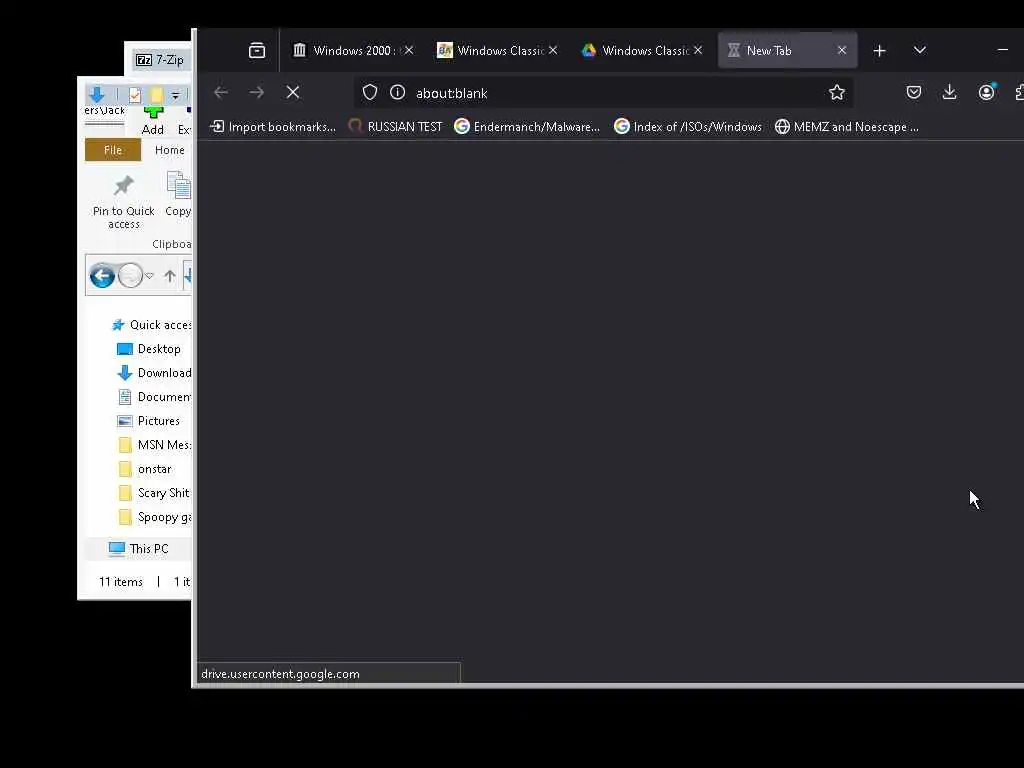Screen dimensions: 1024x768
Task: Click new folder icon in Explorer title bar
Action: point(157,95)
